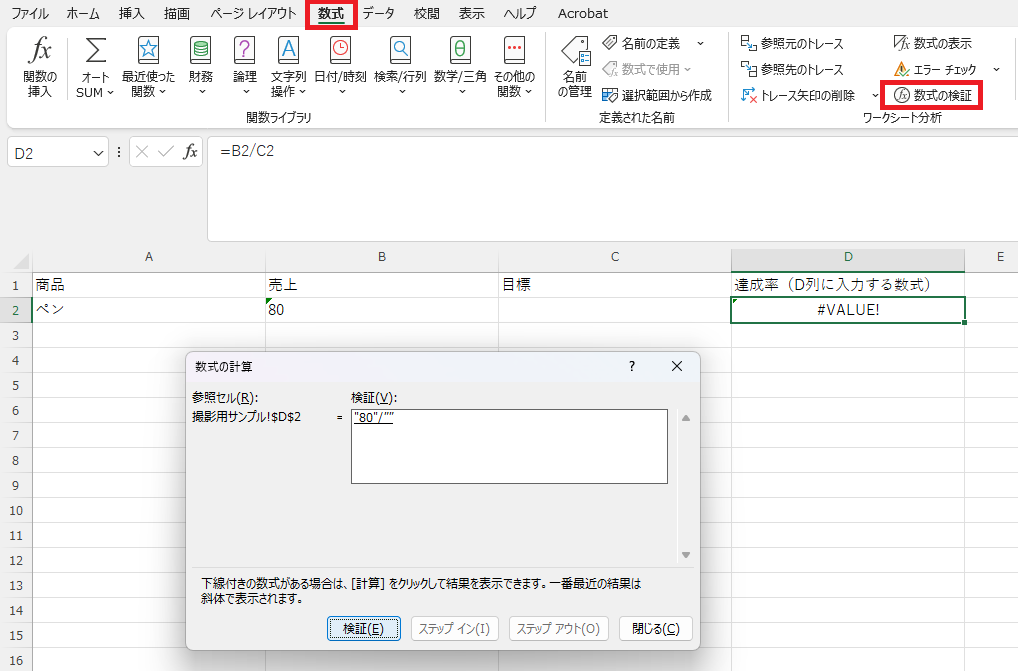1018x671 pixels.
Task: Expand the Error Checking dropdown arrow
Action: click(x=997, y=69)
